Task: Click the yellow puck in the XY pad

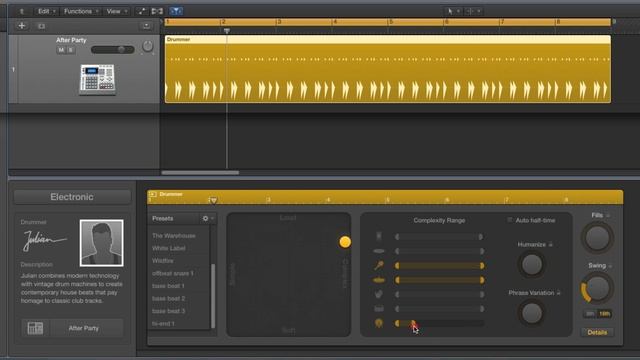Action: point(345,242)
